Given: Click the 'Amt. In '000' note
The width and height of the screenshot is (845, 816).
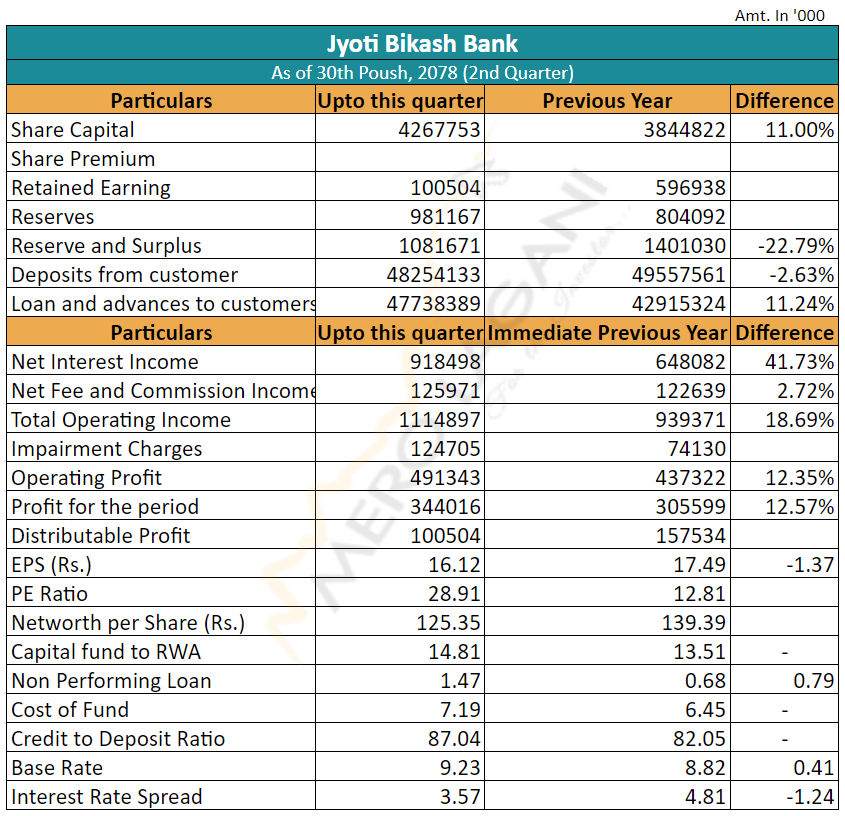Looking at the screenshot, I should [x=779, y=16].
